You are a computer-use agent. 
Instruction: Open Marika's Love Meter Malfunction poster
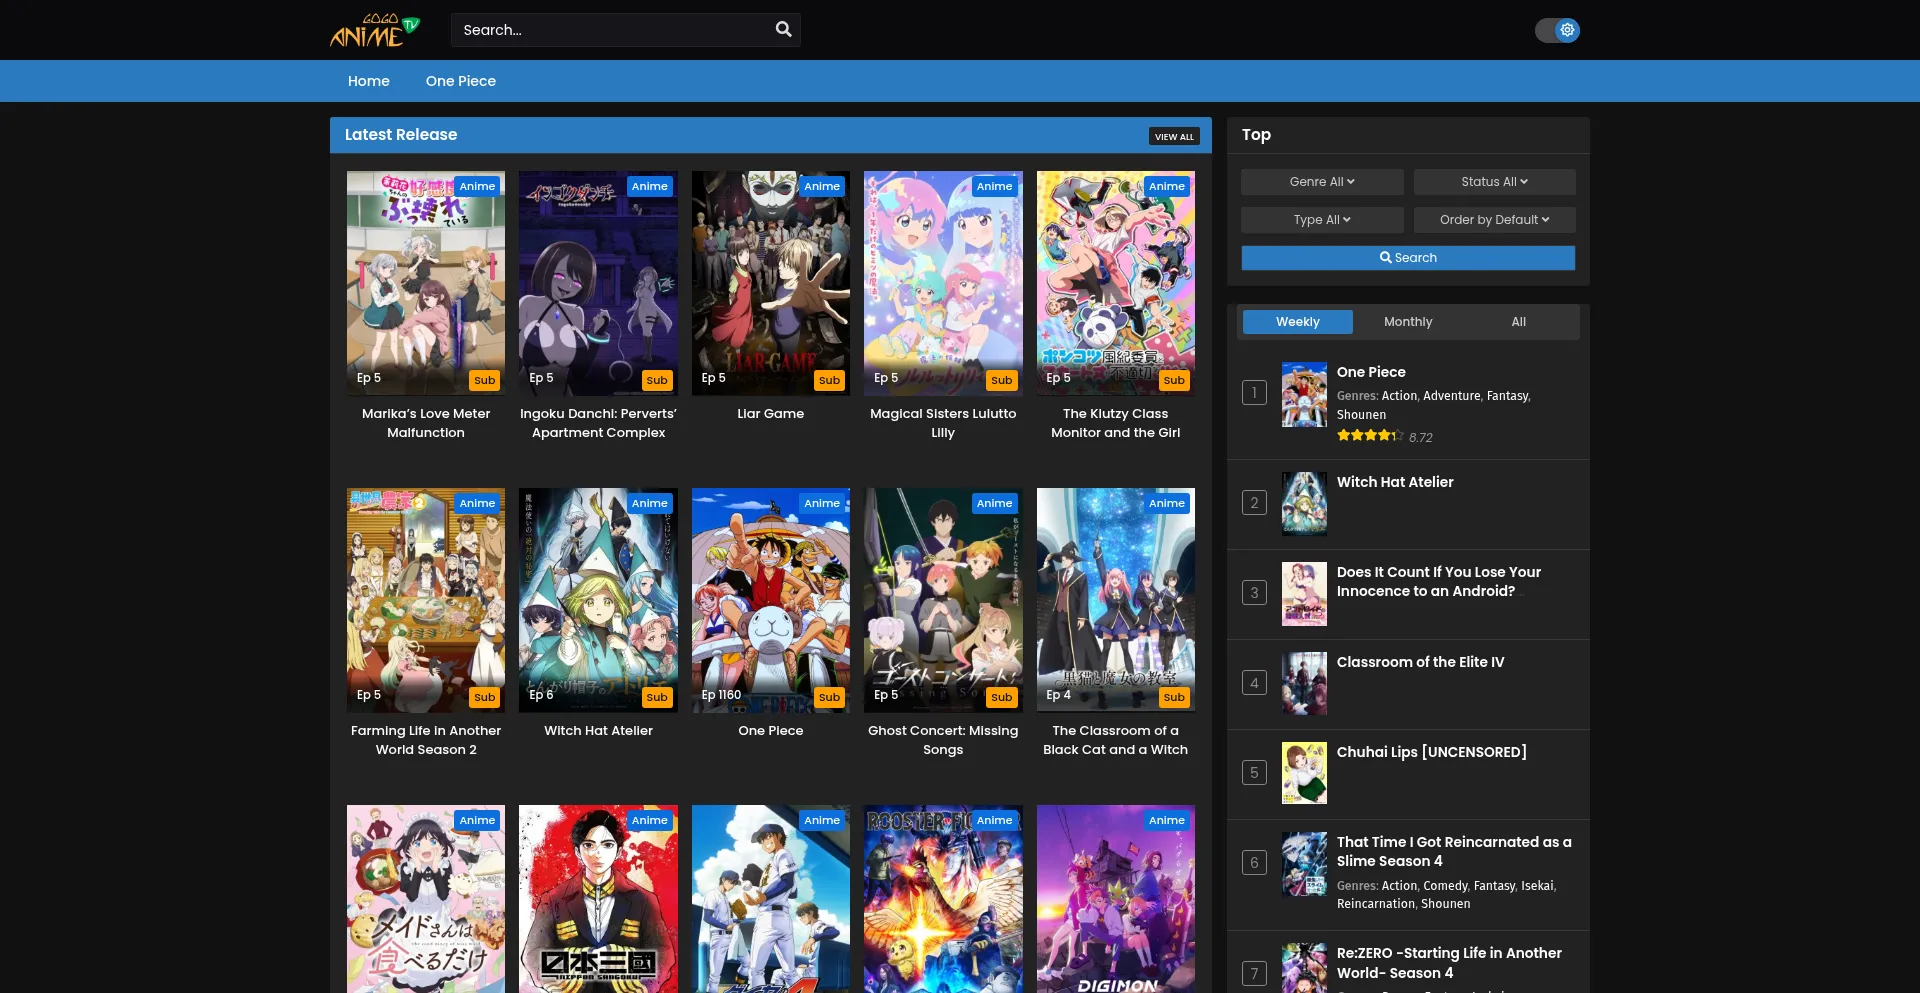426,283
